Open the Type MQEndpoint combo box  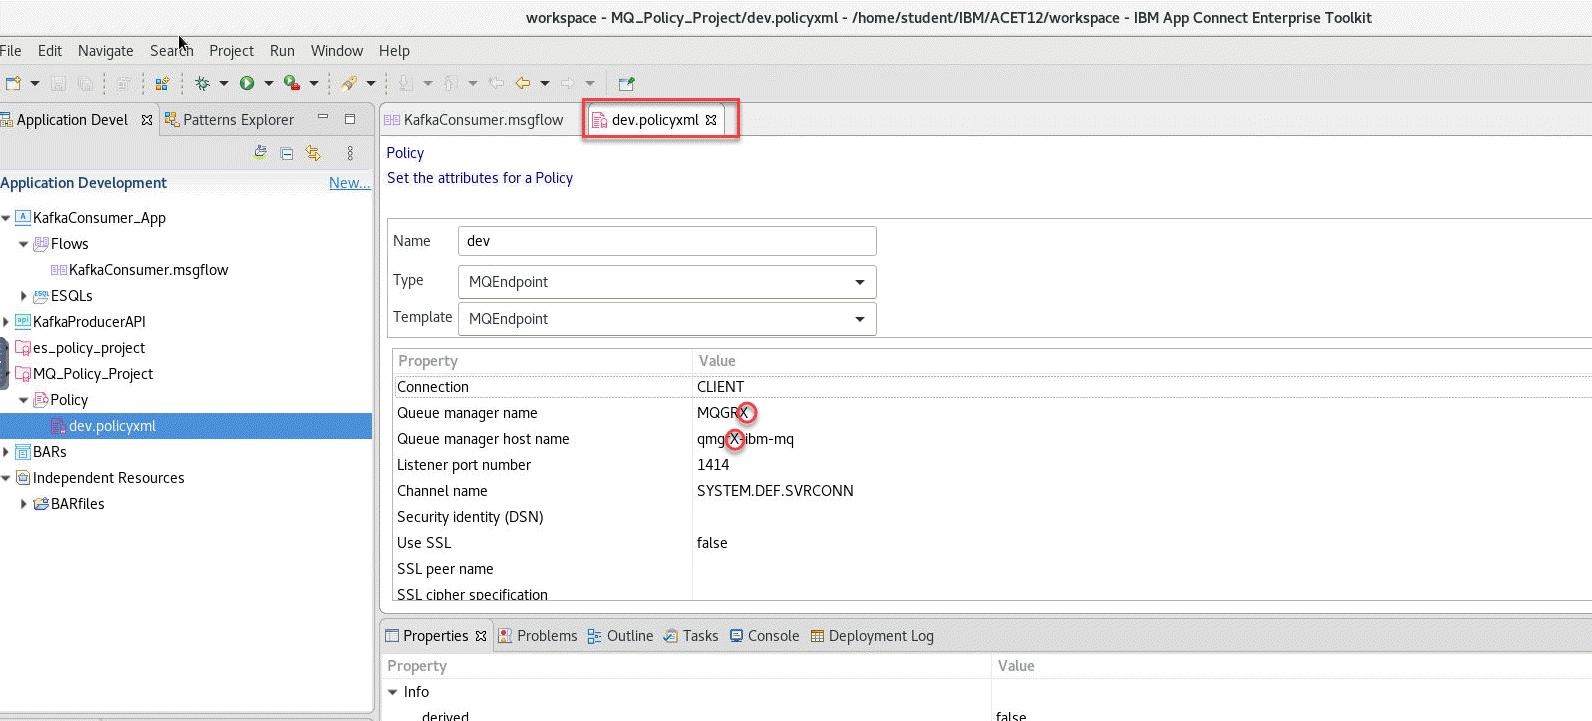667,282
